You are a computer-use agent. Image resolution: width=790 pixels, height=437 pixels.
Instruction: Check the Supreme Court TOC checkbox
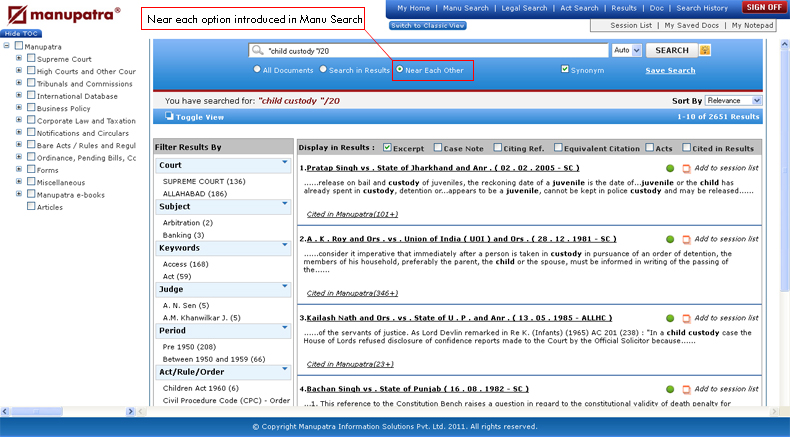31,58
